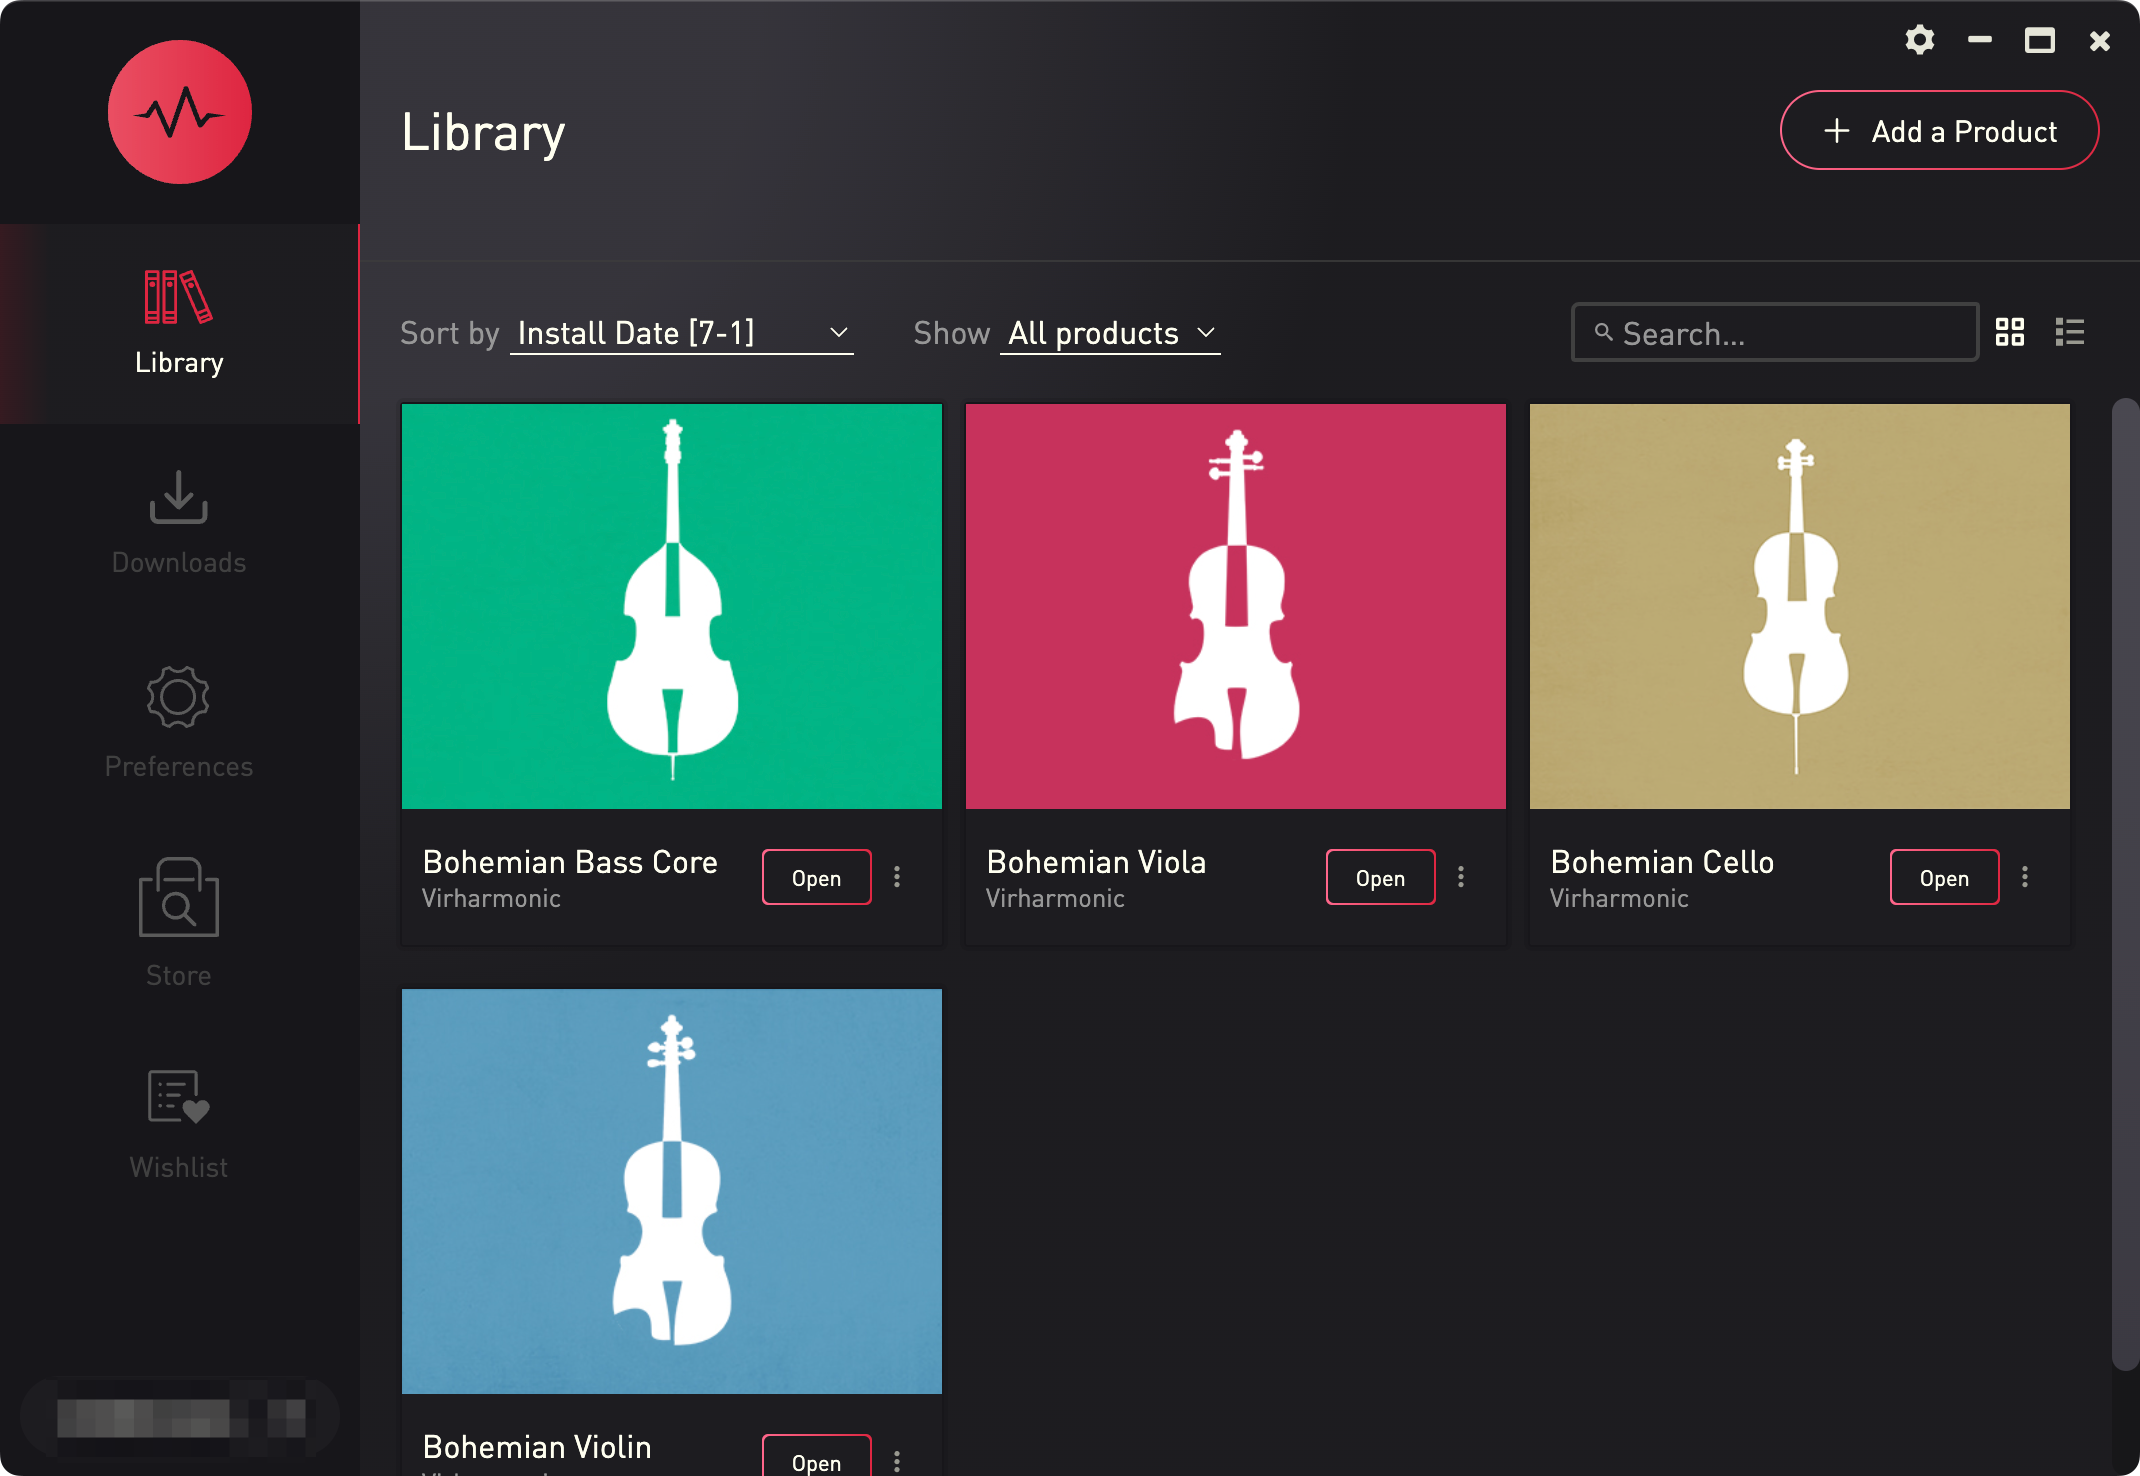2140x1476 pixels.
Task: Click the Bohemian Cello artwork thumbnail
Action: 1799,606
